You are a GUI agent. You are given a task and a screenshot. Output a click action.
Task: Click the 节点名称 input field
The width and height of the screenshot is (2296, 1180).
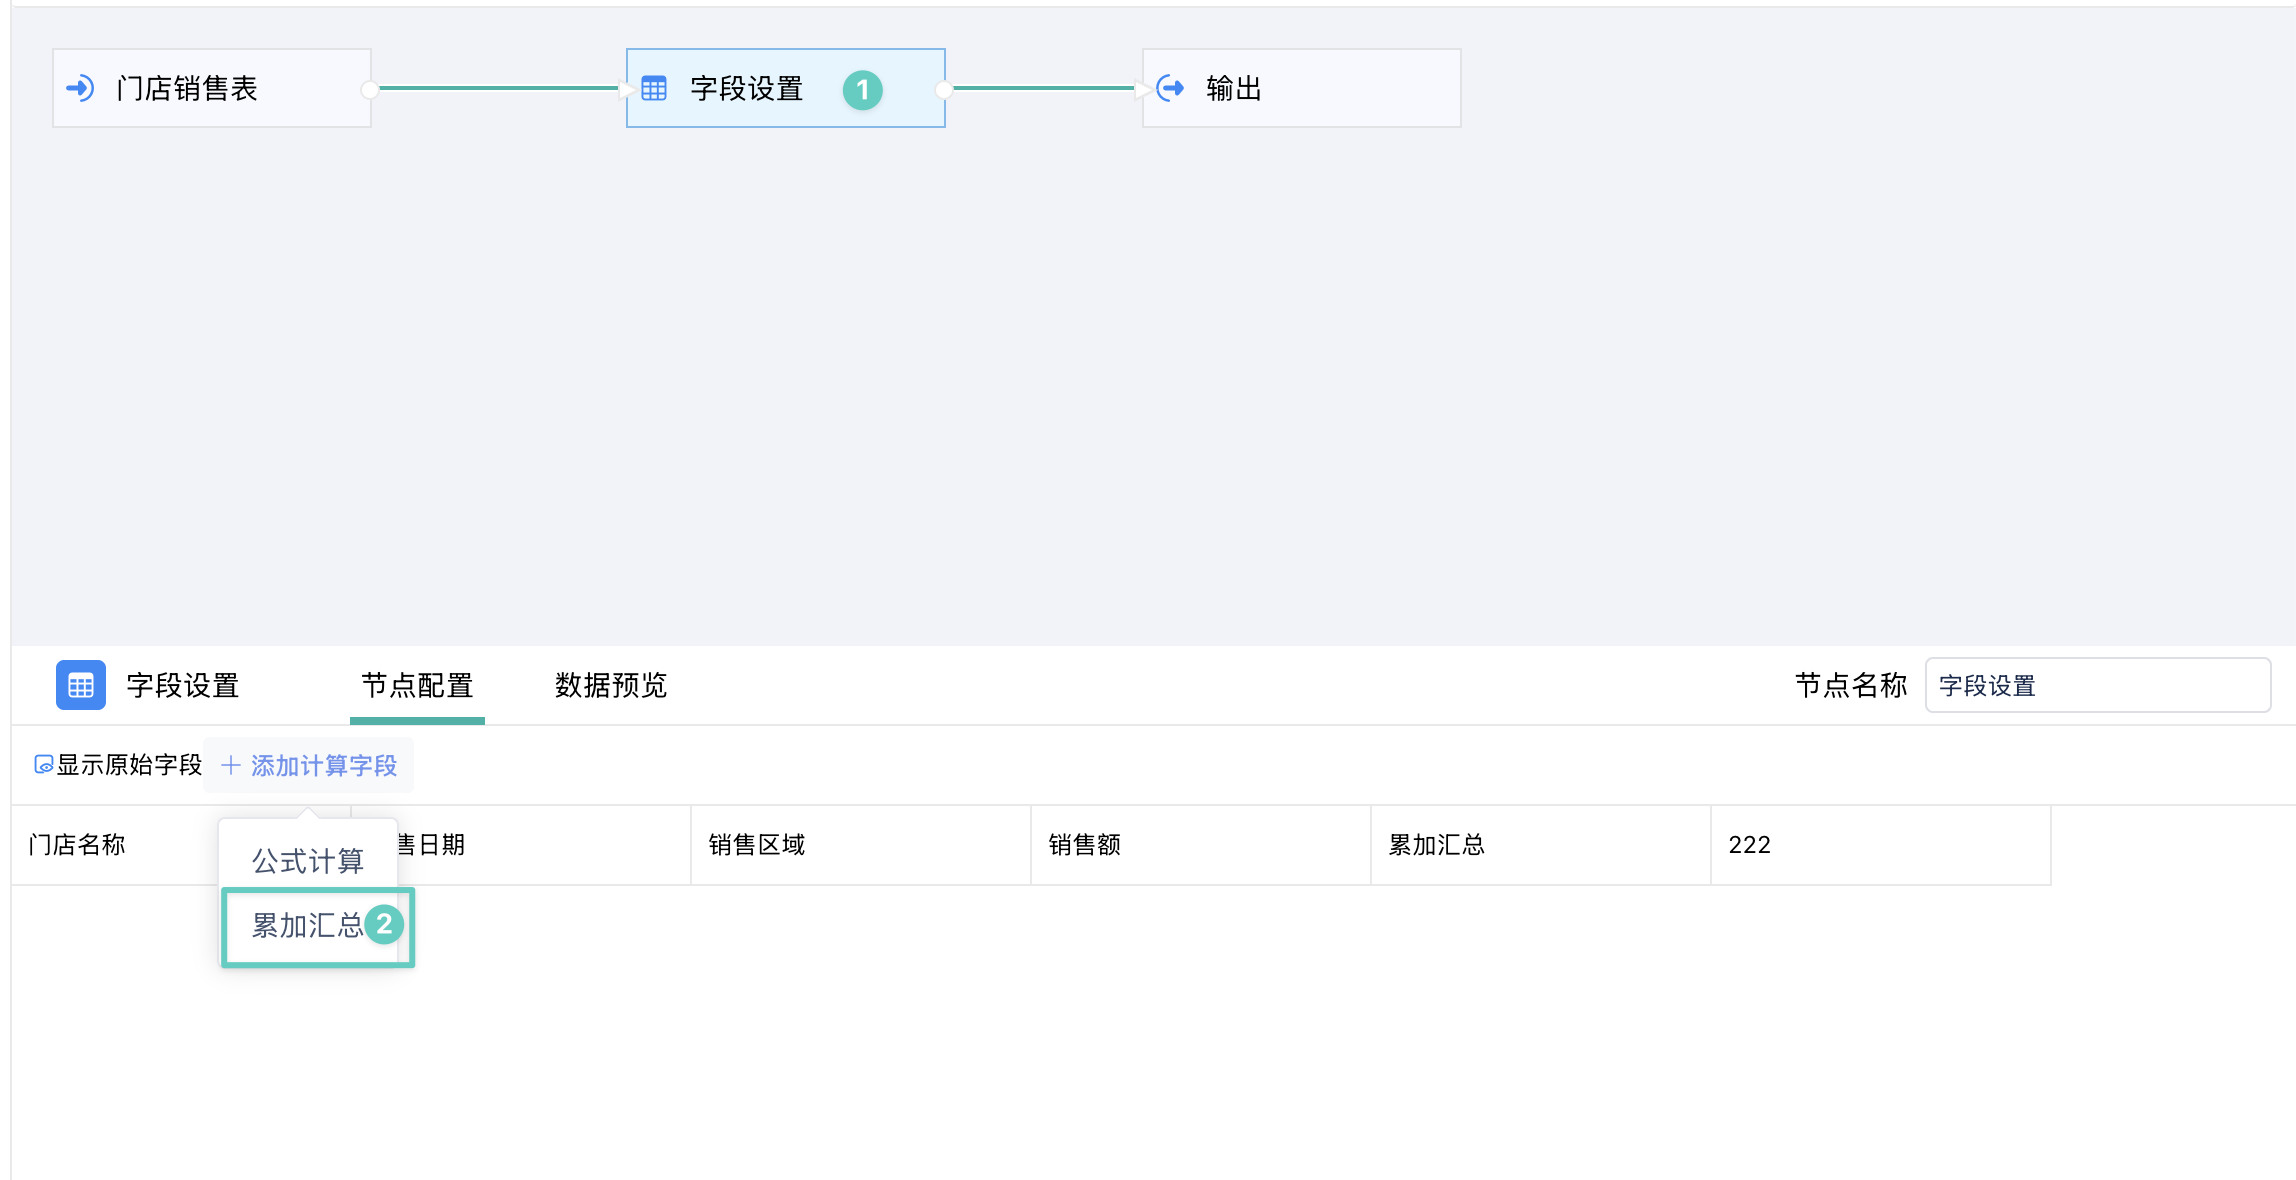2096,685
